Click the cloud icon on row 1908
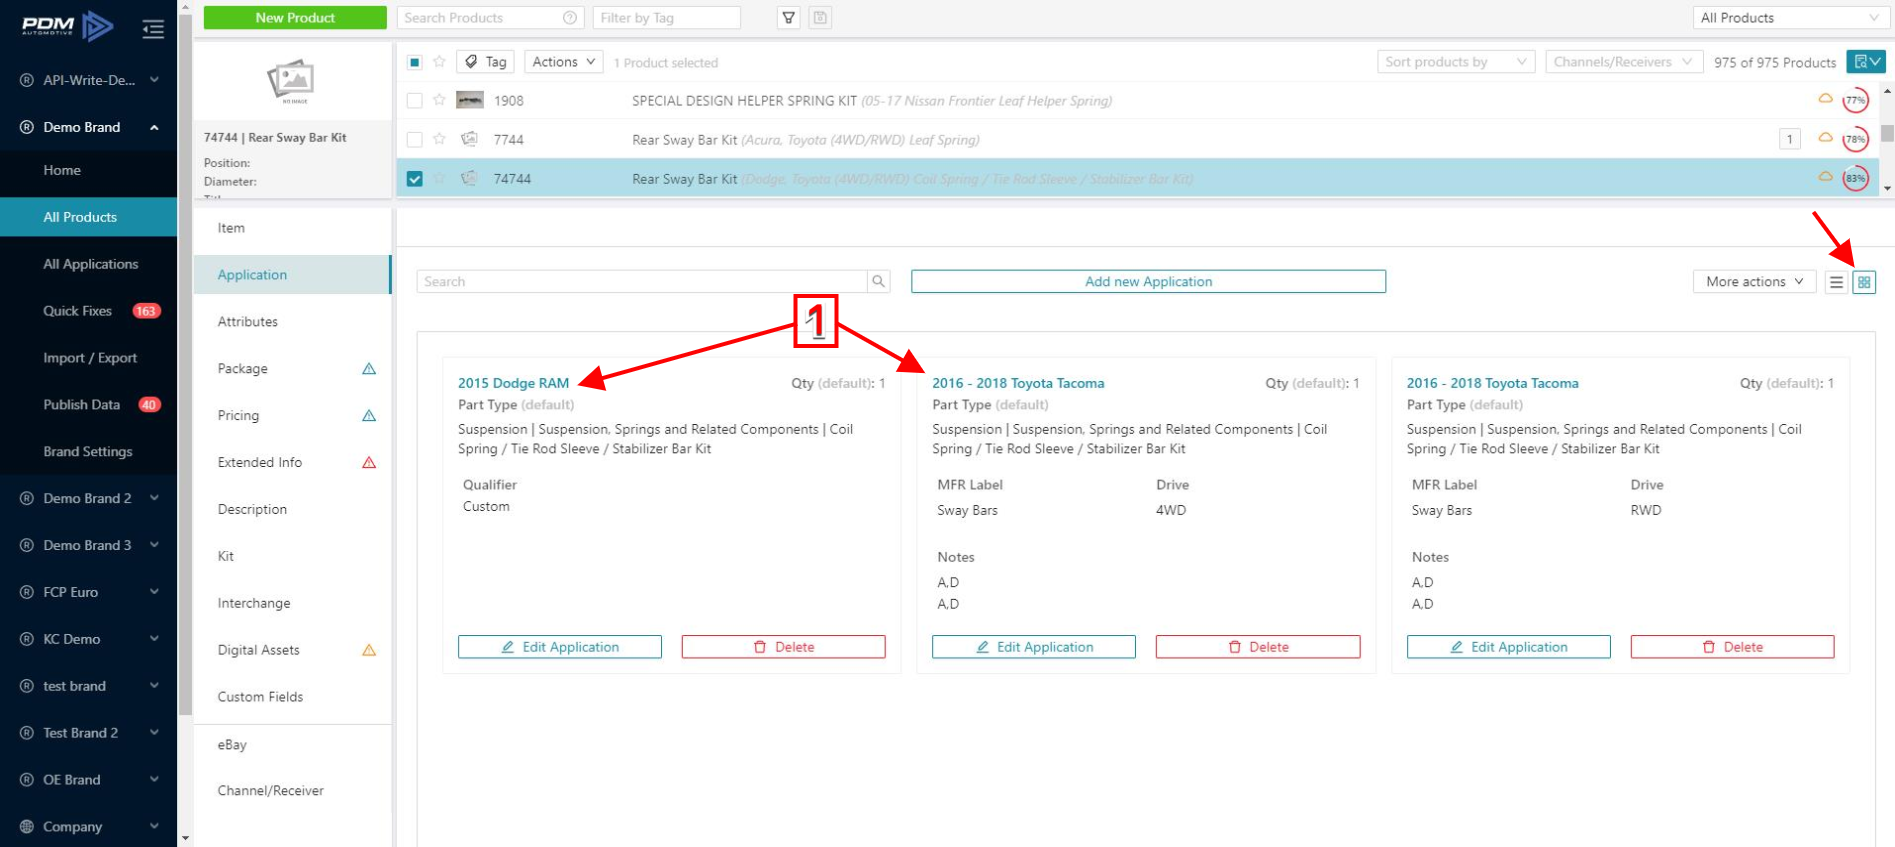The width and height of the screenshot is (1895, 847). (x=1825, y=99)
